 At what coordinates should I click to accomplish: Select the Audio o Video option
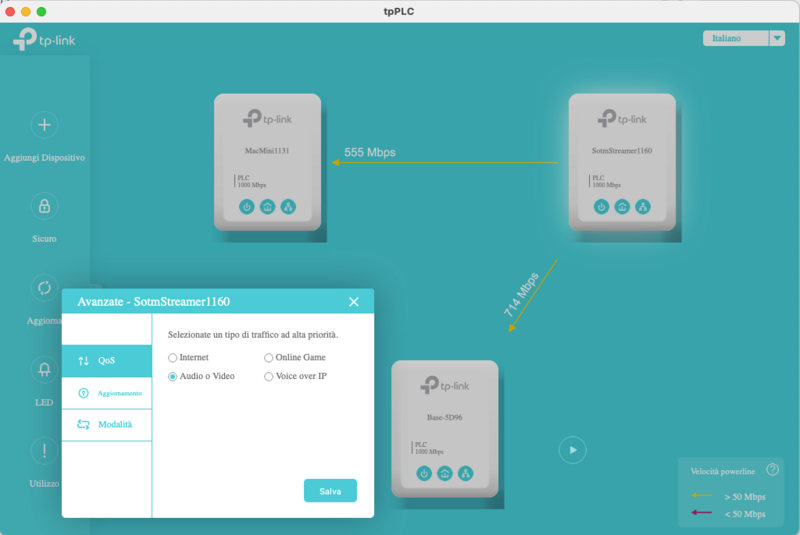173,376
